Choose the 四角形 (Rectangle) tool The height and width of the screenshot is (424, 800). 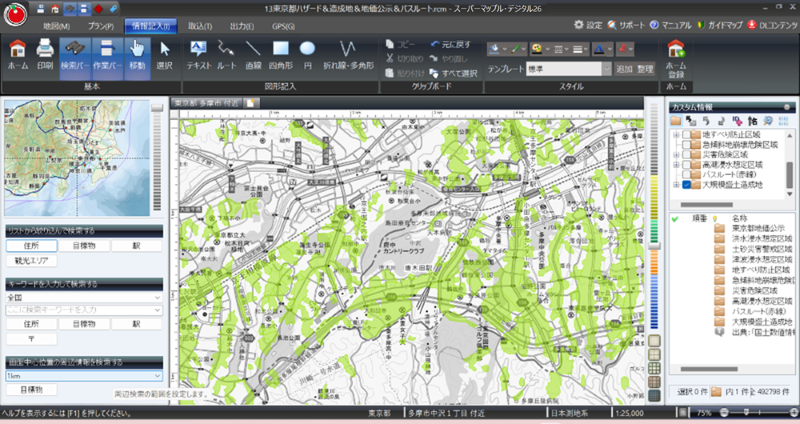pos(281,55)
